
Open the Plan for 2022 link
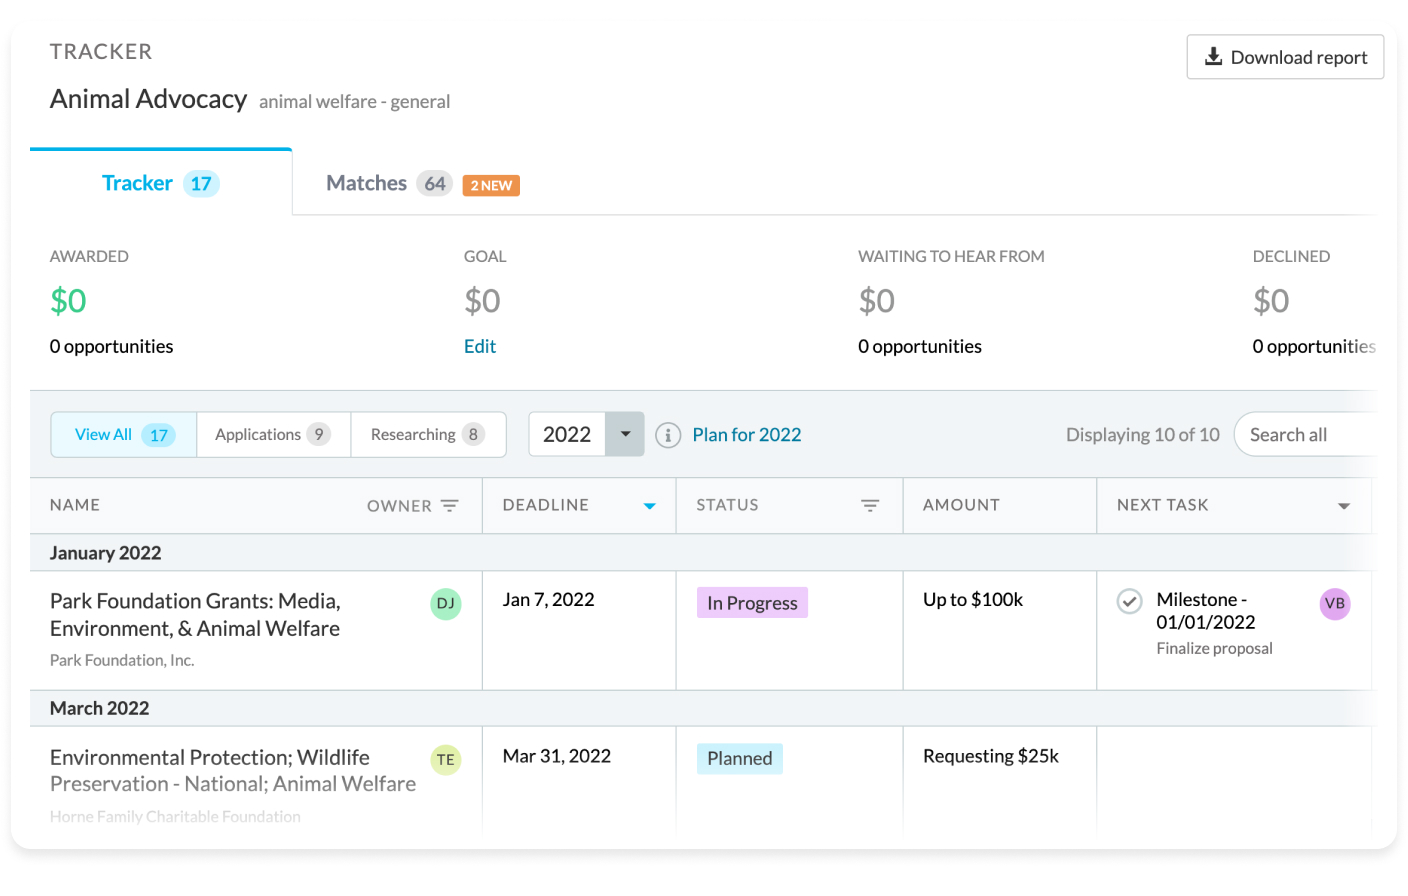(747, 435)
